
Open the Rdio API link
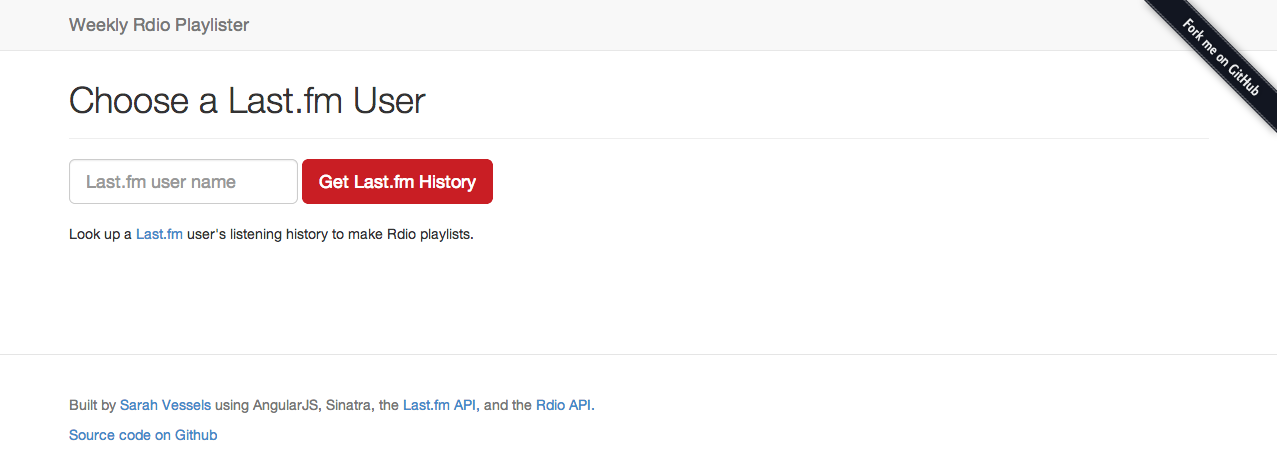564,405
